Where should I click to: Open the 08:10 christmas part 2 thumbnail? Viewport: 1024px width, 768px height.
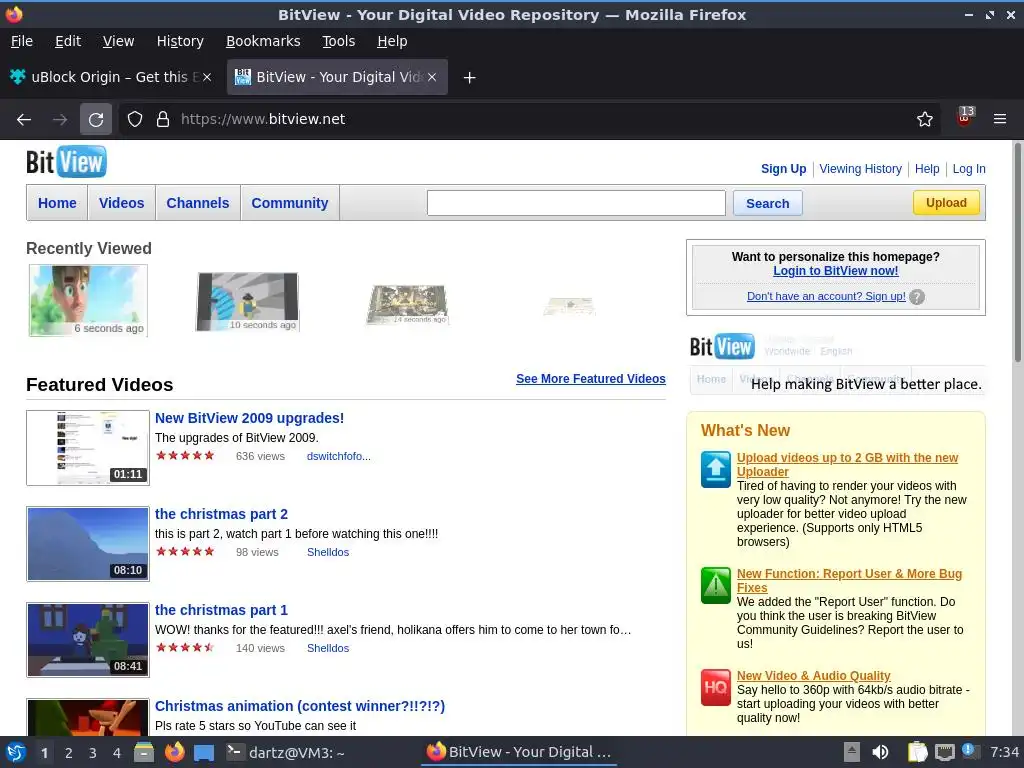point(88,544)
